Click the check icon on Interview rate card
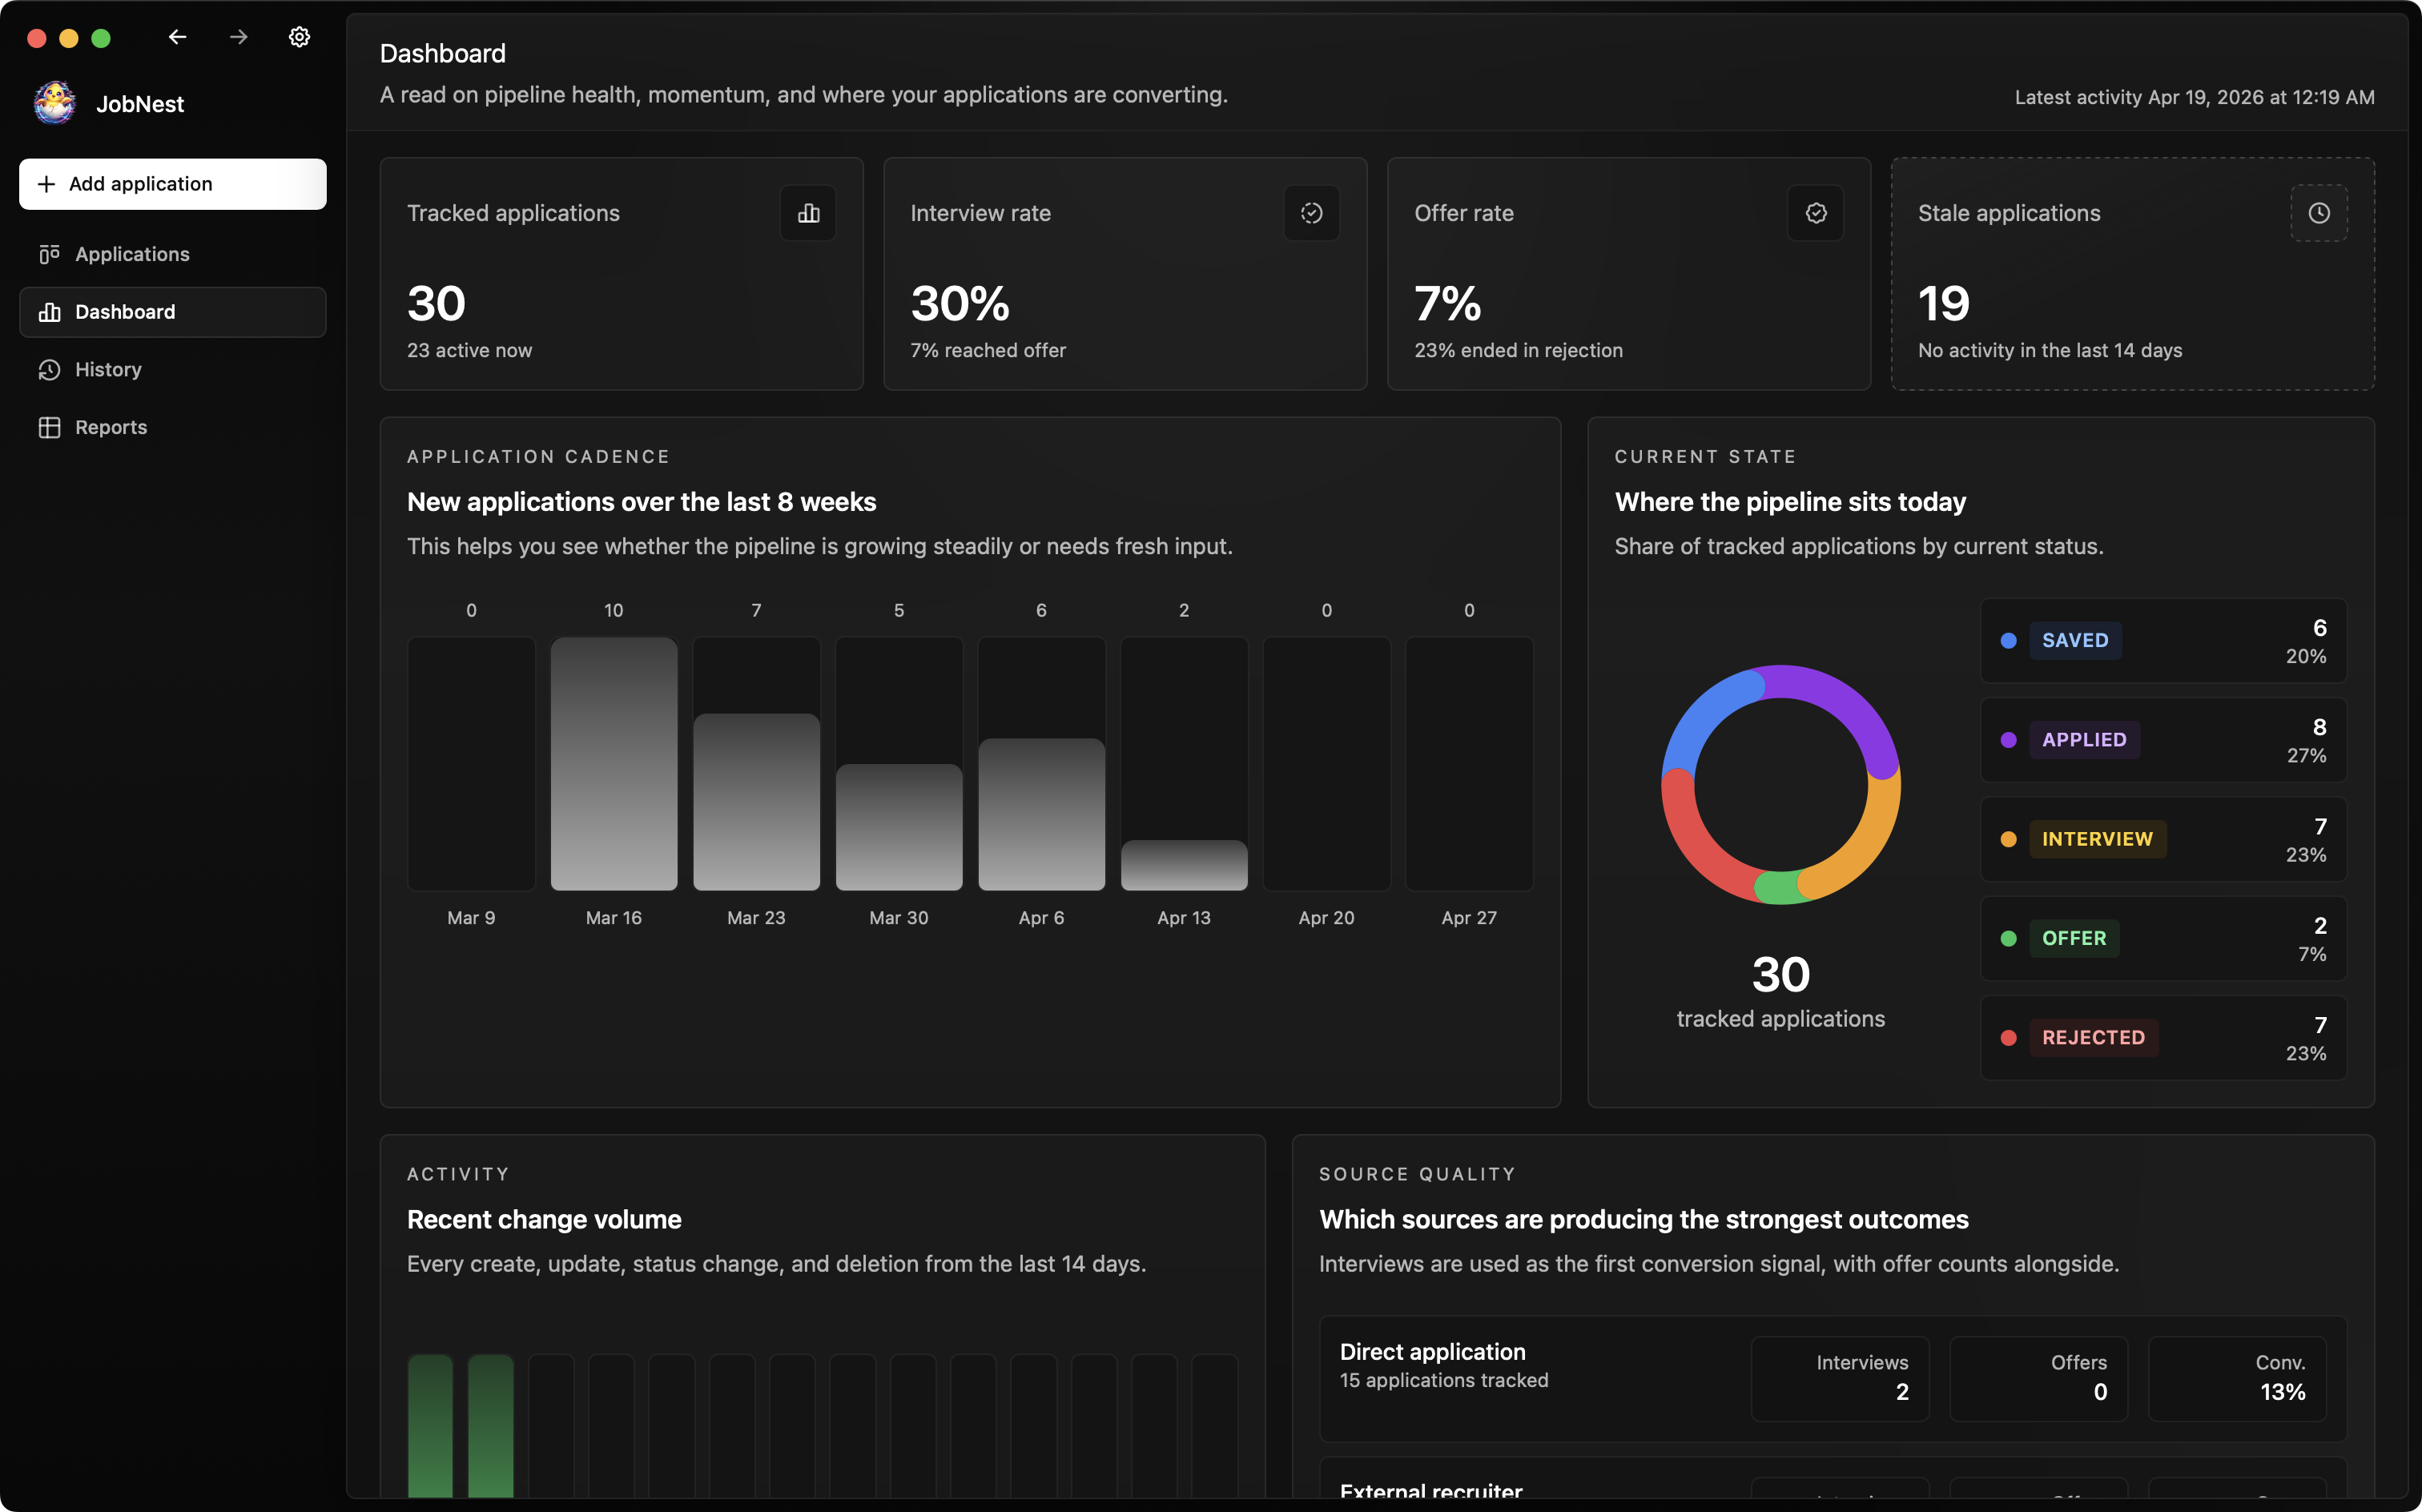 pyautogui.click(x=1311, y=213)
